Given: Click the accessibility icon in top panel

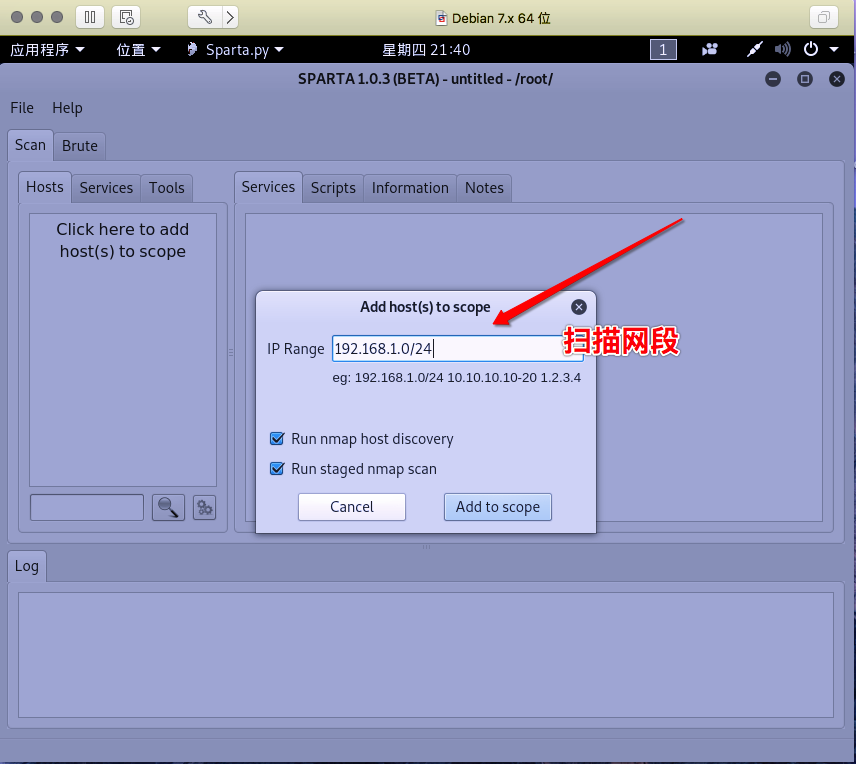Looking at the screenshot, I should point(710,50).
